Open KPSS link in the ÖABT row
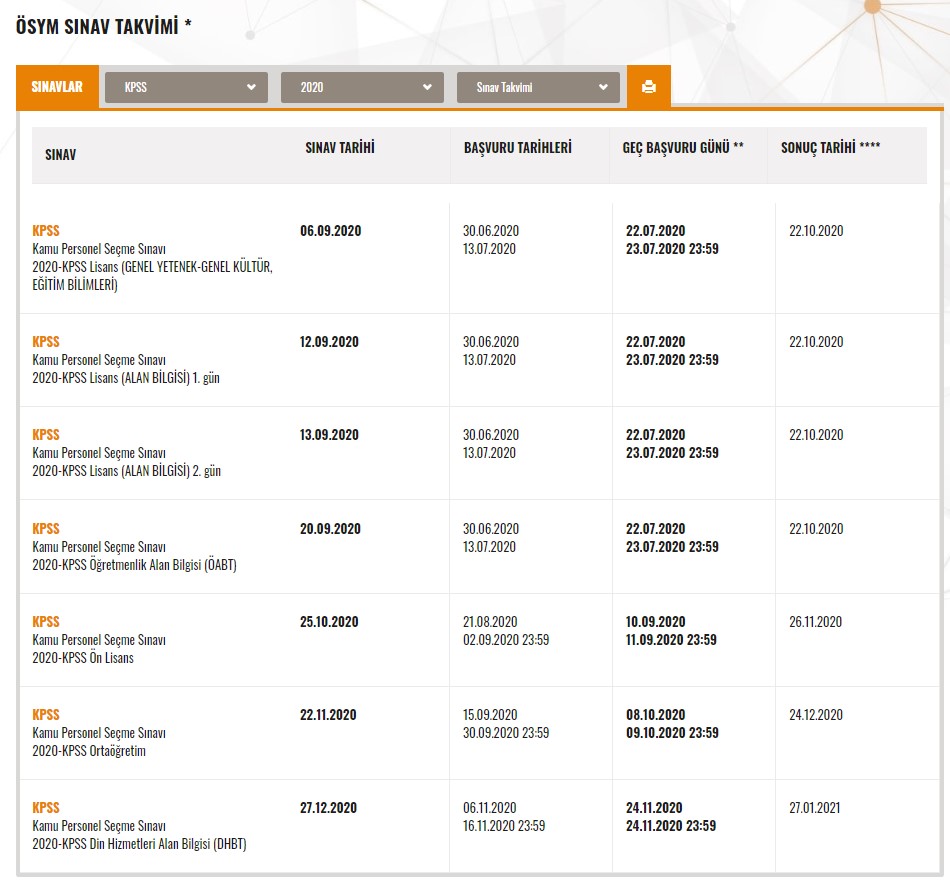Screen dimensions: 950x882 point(45,529)
